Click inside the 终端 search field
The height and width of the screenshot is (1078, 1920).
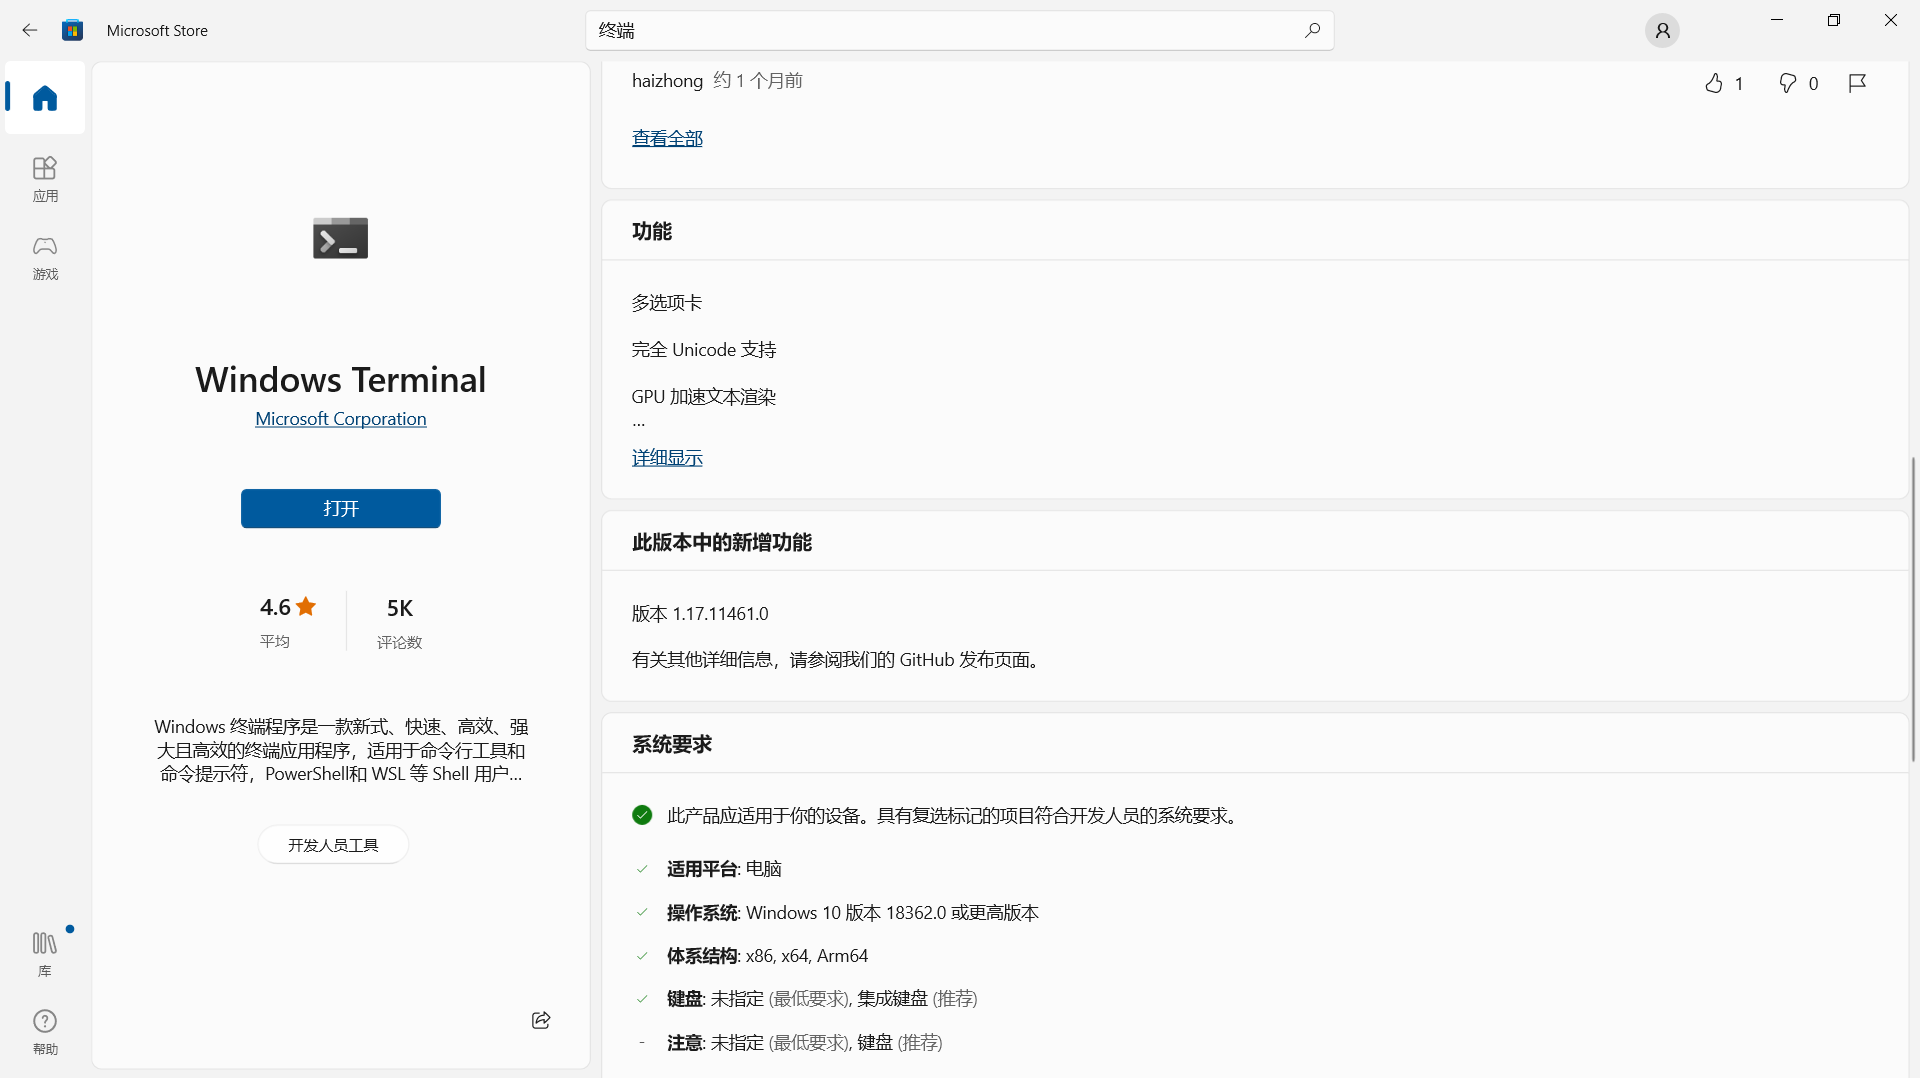900,30
